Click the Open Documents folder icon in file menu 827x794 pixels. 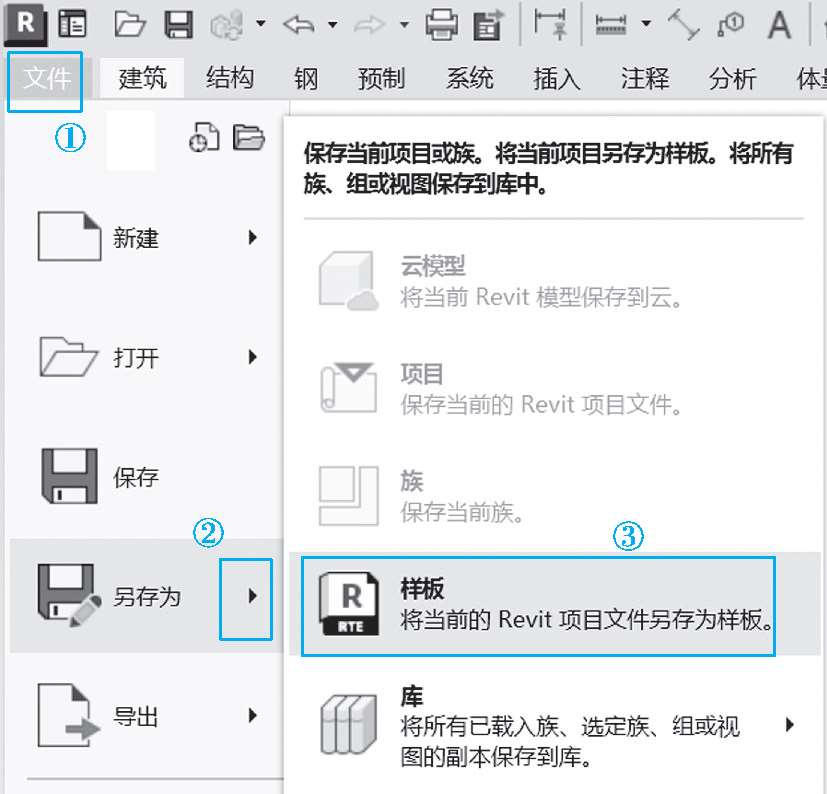coord(249,137)
